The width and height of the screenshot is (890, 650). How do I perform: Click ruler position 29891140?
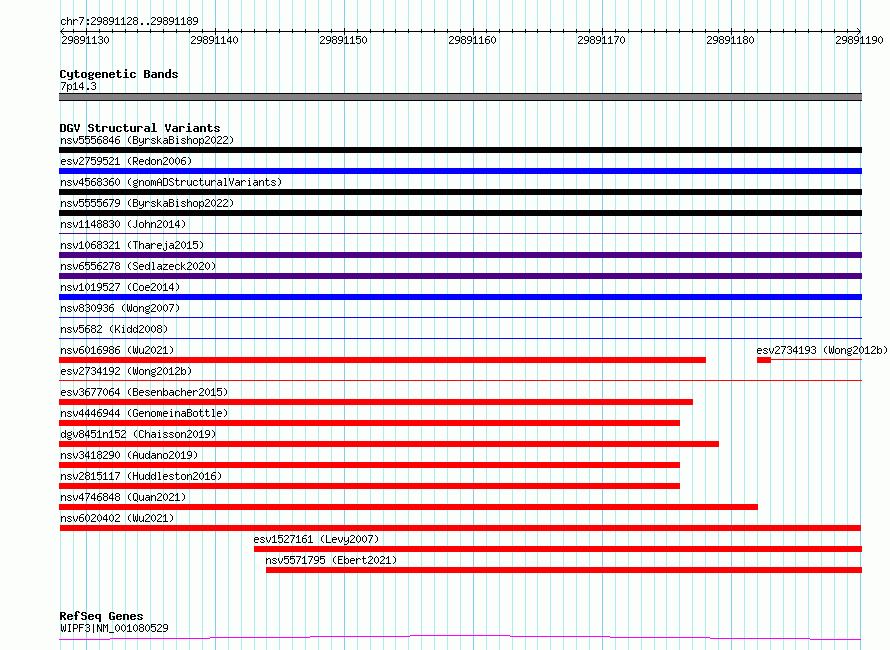(x=214, y=40)
